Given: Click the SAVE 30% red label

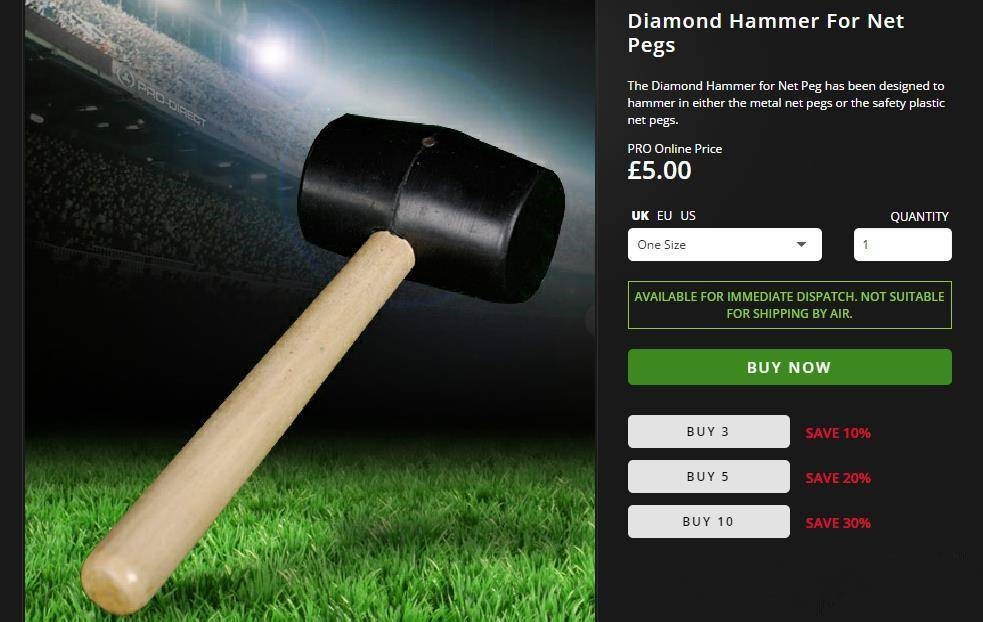Looking at the screenshot, I should coord(838,523).
